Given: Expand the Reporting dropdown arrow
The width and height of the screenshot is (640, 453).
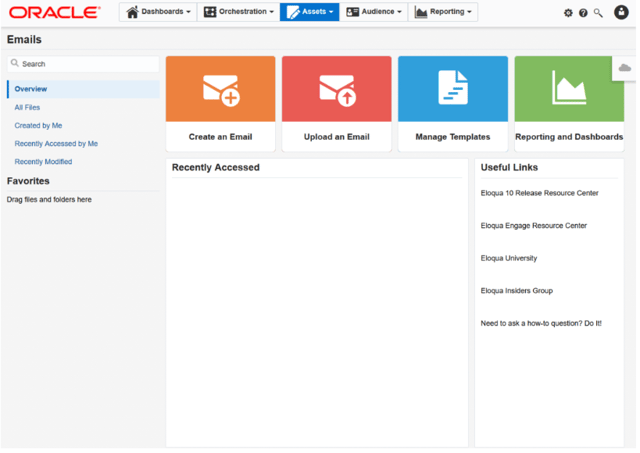Looking at the screenshot, I should 469,12.
